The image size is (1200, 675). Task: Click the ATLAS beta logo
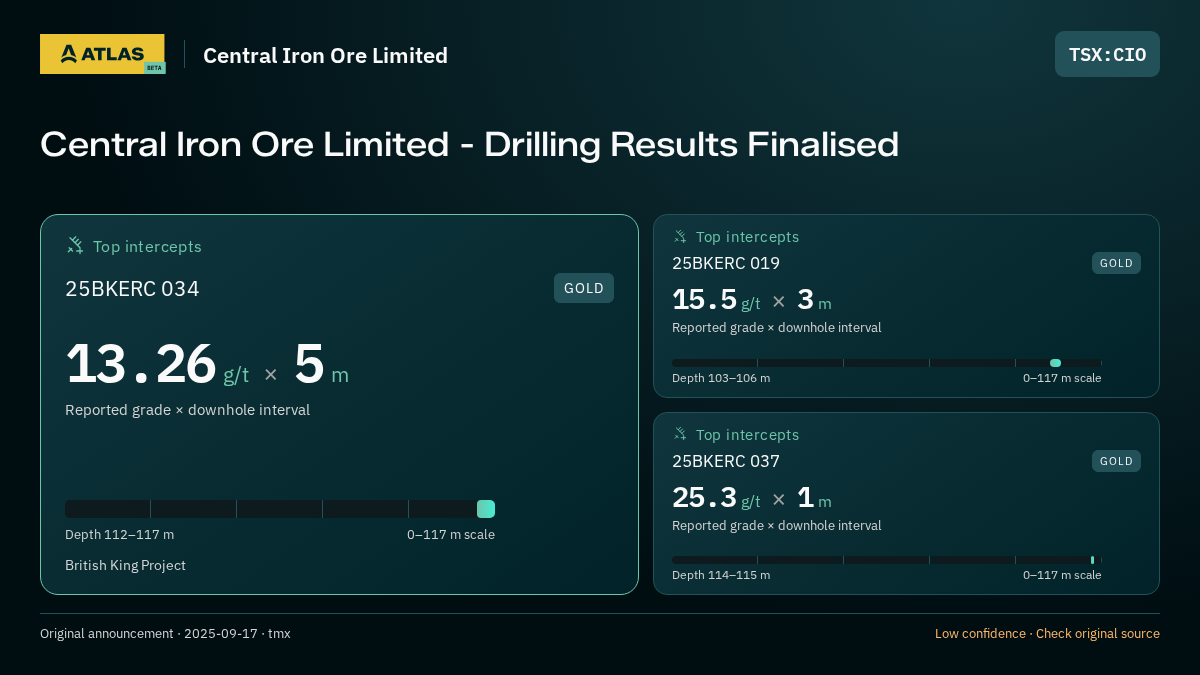[x=102, y=54]
